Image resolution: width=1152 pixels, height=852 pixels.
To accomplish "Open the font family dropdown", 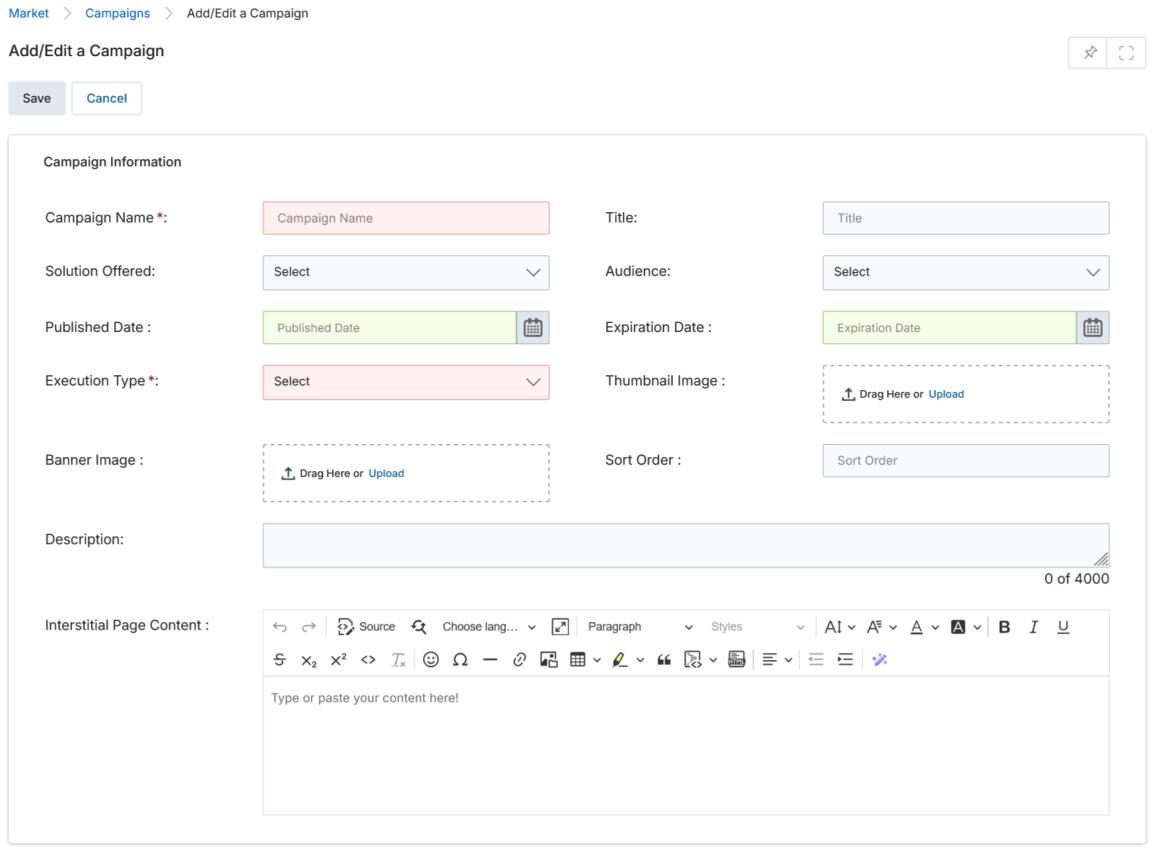I will pos(882,627).
